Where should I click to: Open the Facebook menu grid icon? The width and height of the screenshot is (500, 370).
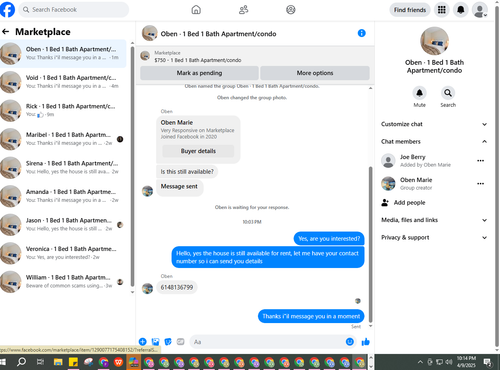pyautogui.click(x=441, y=10)
